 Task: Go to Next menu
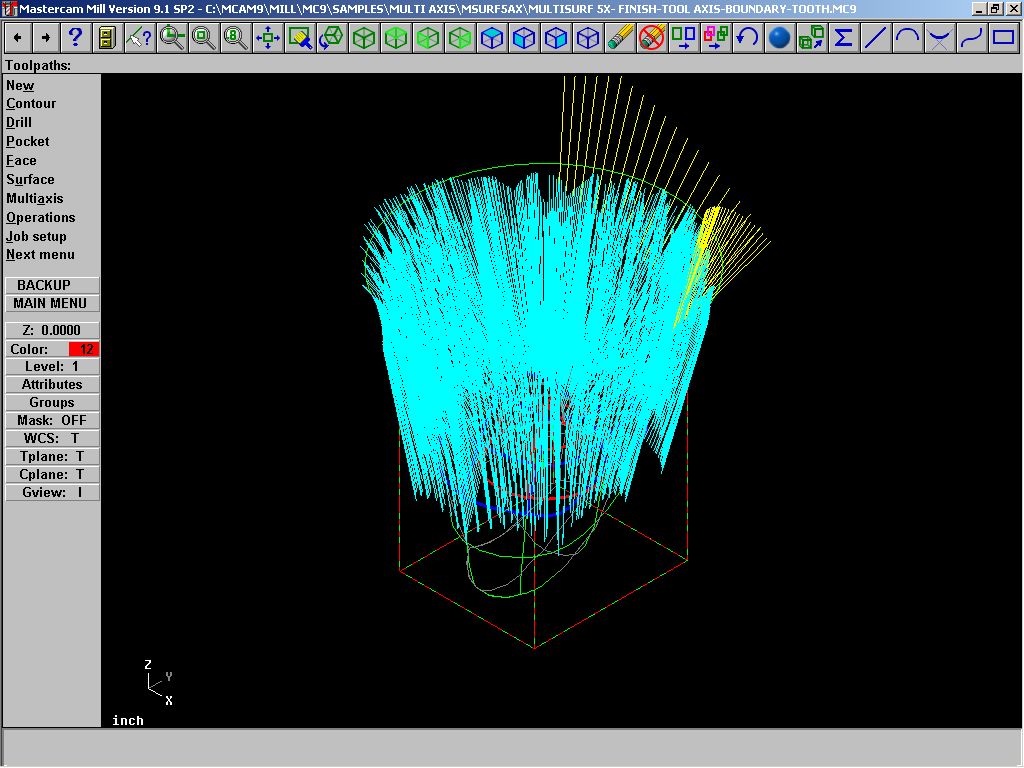[x=40, y=255]
